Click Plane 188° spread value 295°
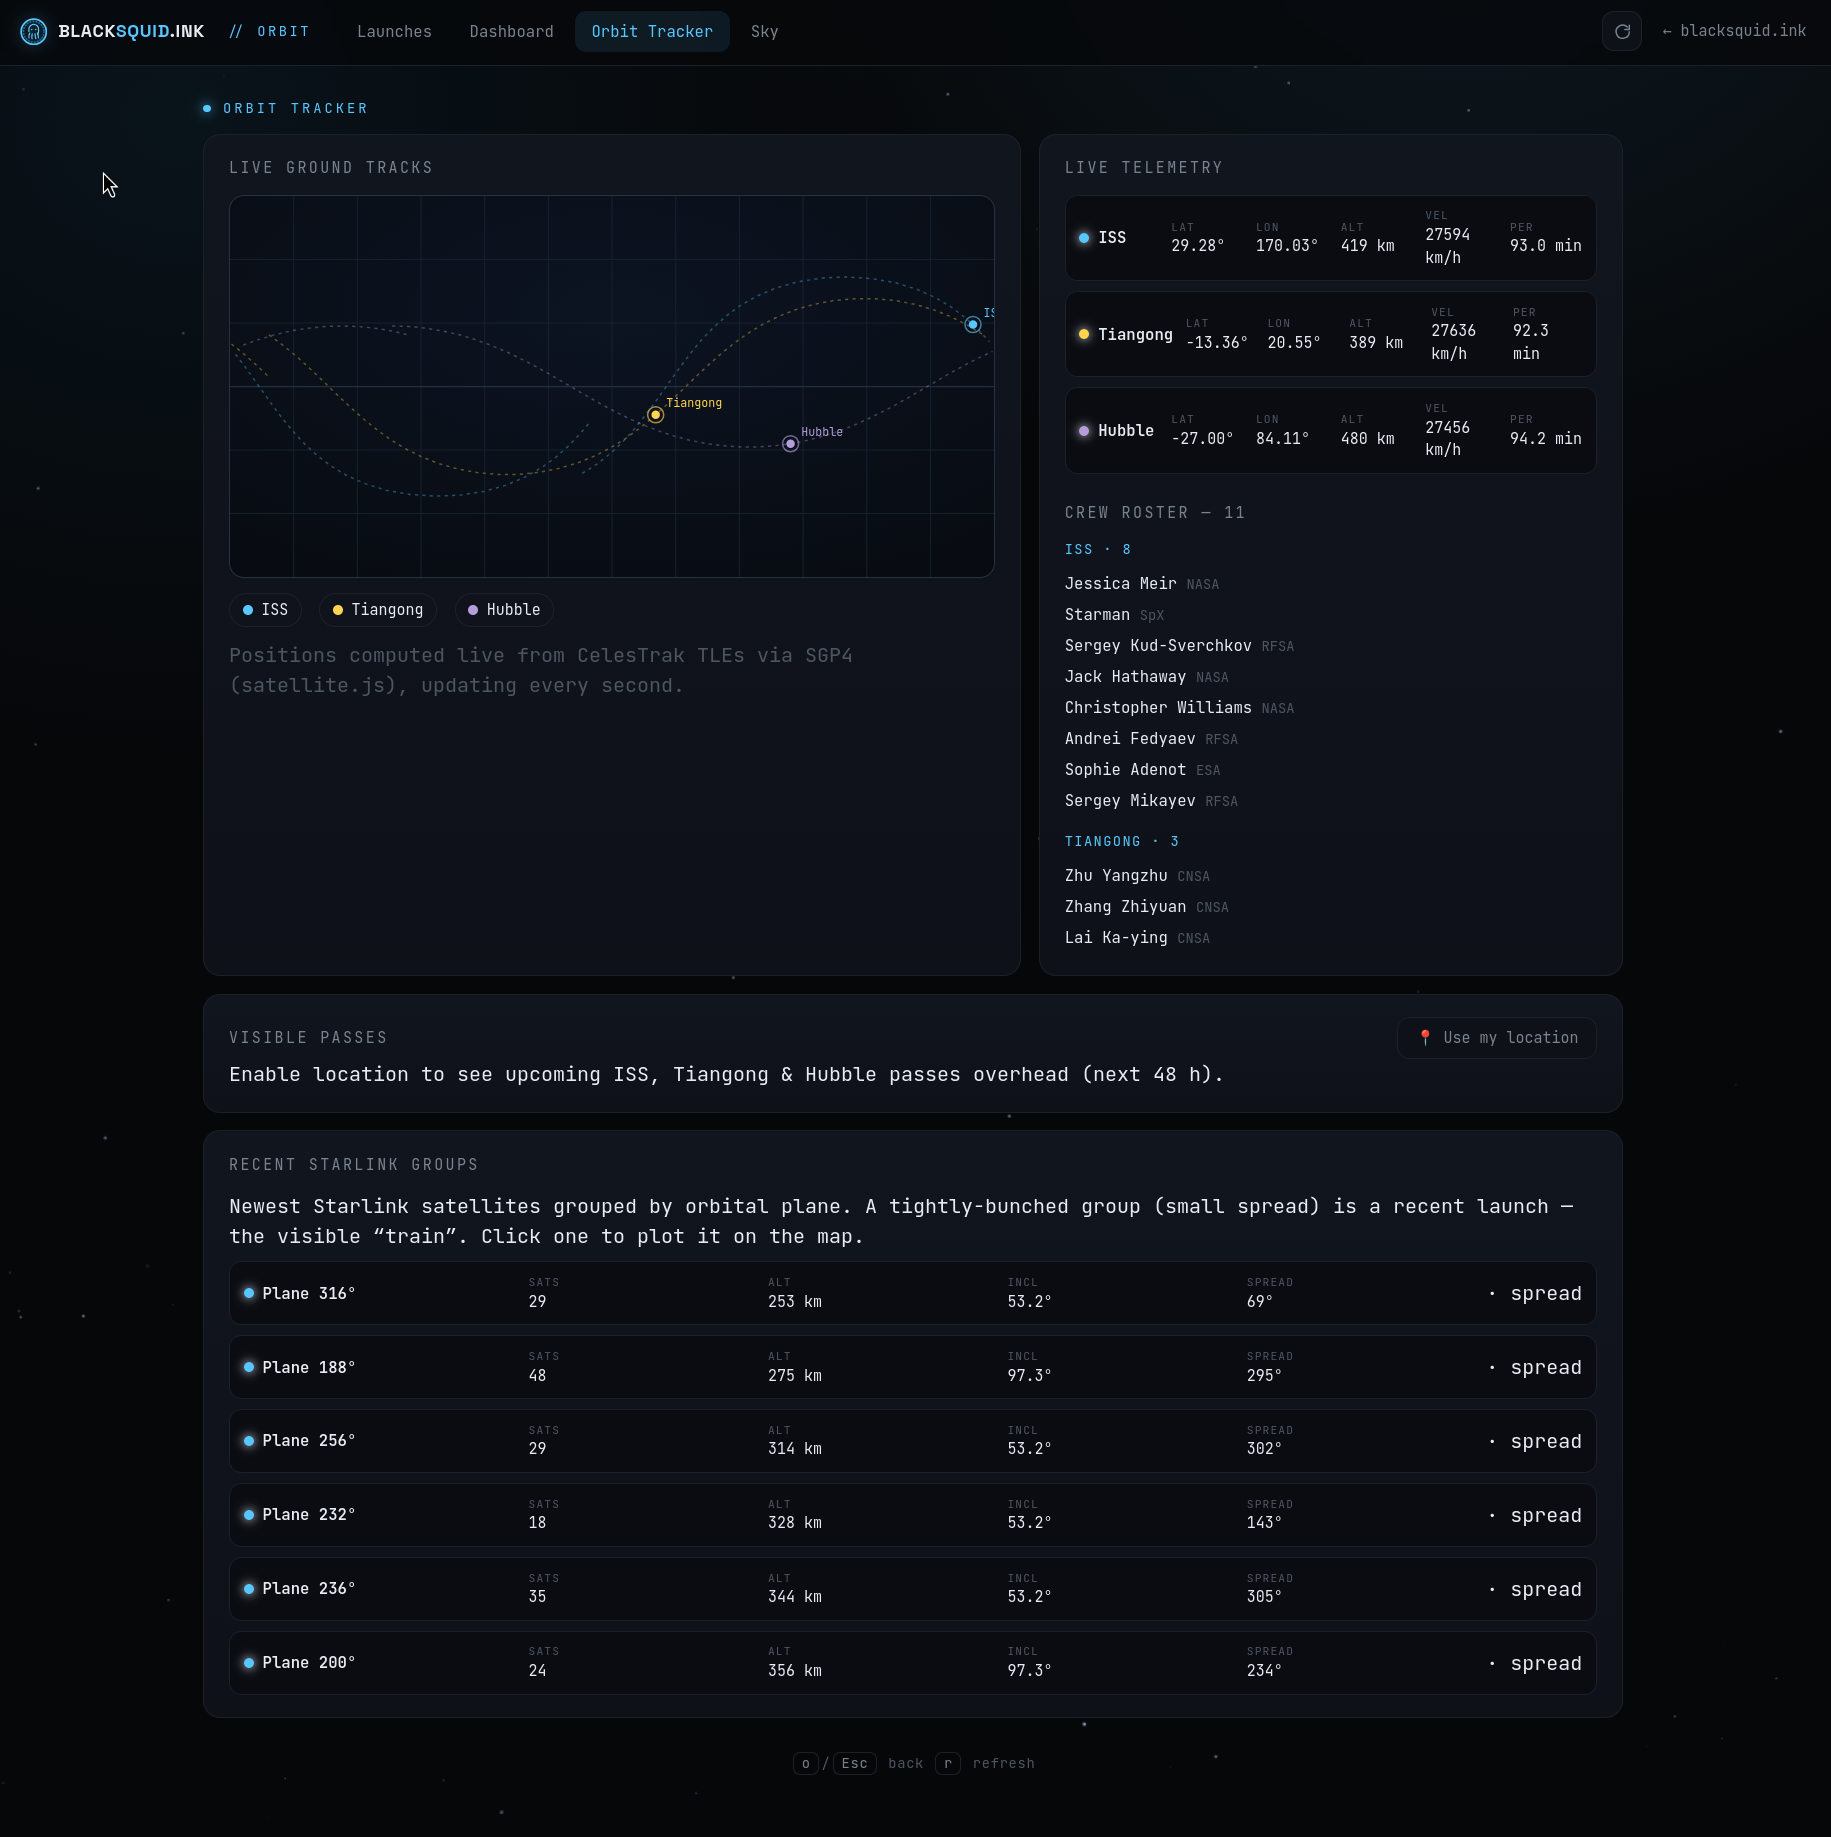 [1264, 1376]
